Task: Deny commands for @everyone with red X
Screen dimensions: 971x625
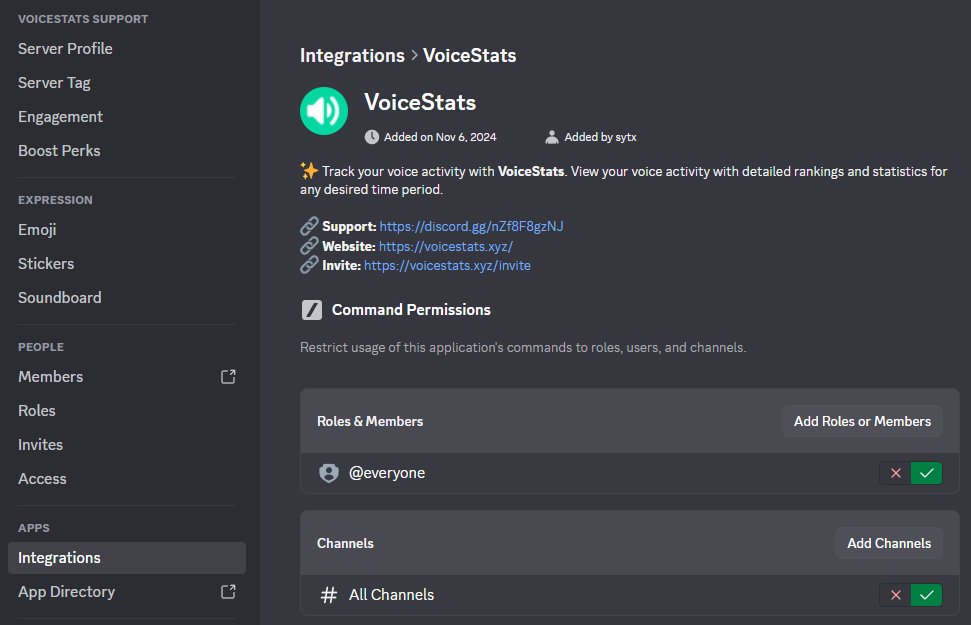Action: [x=895, y=473]
